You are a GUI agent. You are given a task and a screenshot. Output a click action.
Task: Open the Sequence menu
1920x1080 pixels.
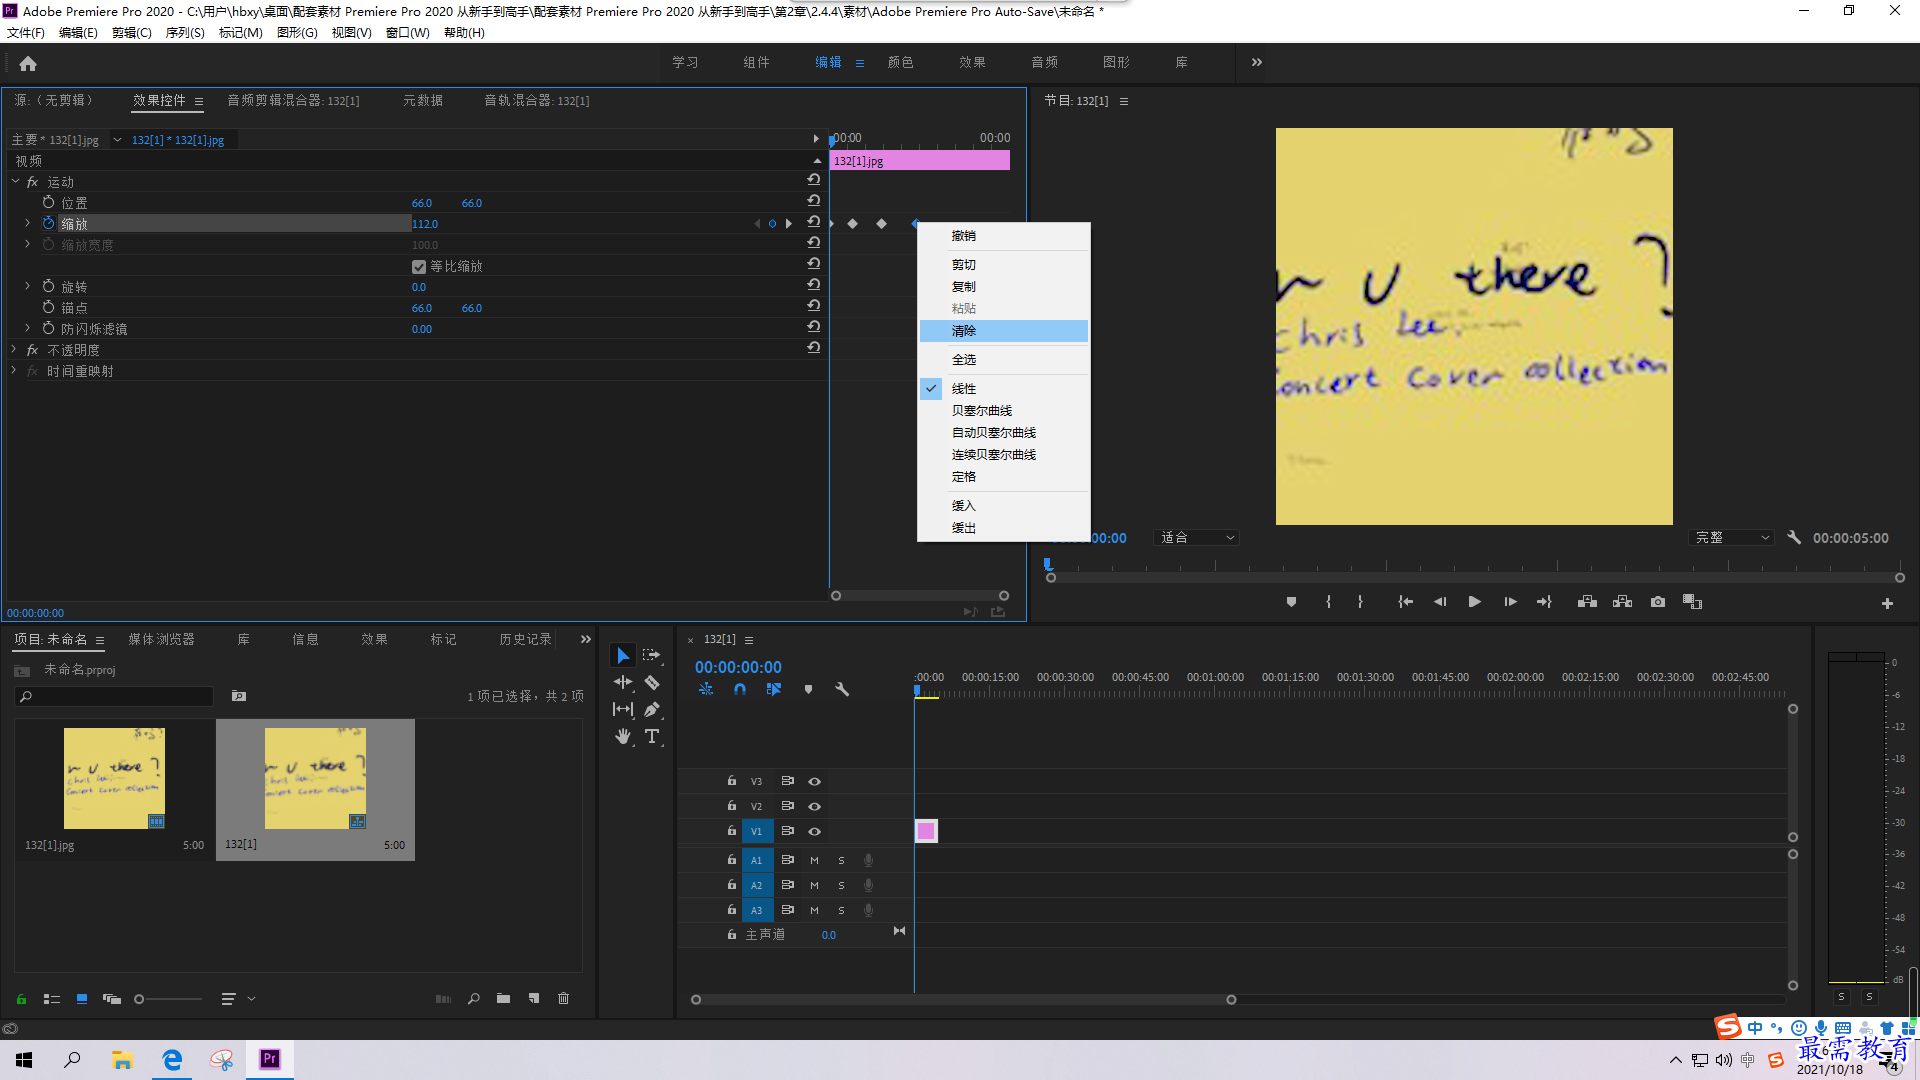[184, 33]
